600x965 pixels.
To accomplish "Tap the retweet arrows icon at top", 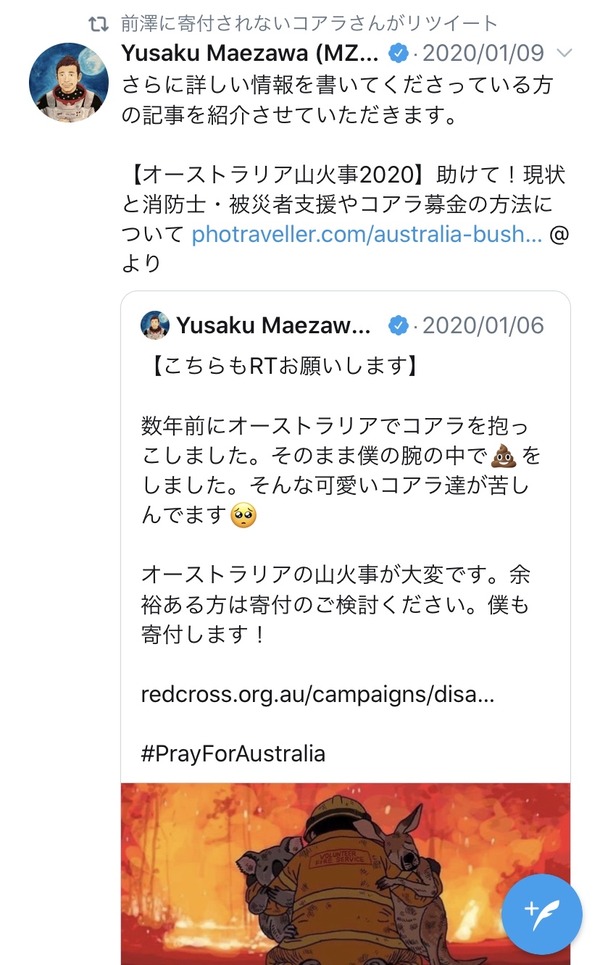I will click(97, 22).
